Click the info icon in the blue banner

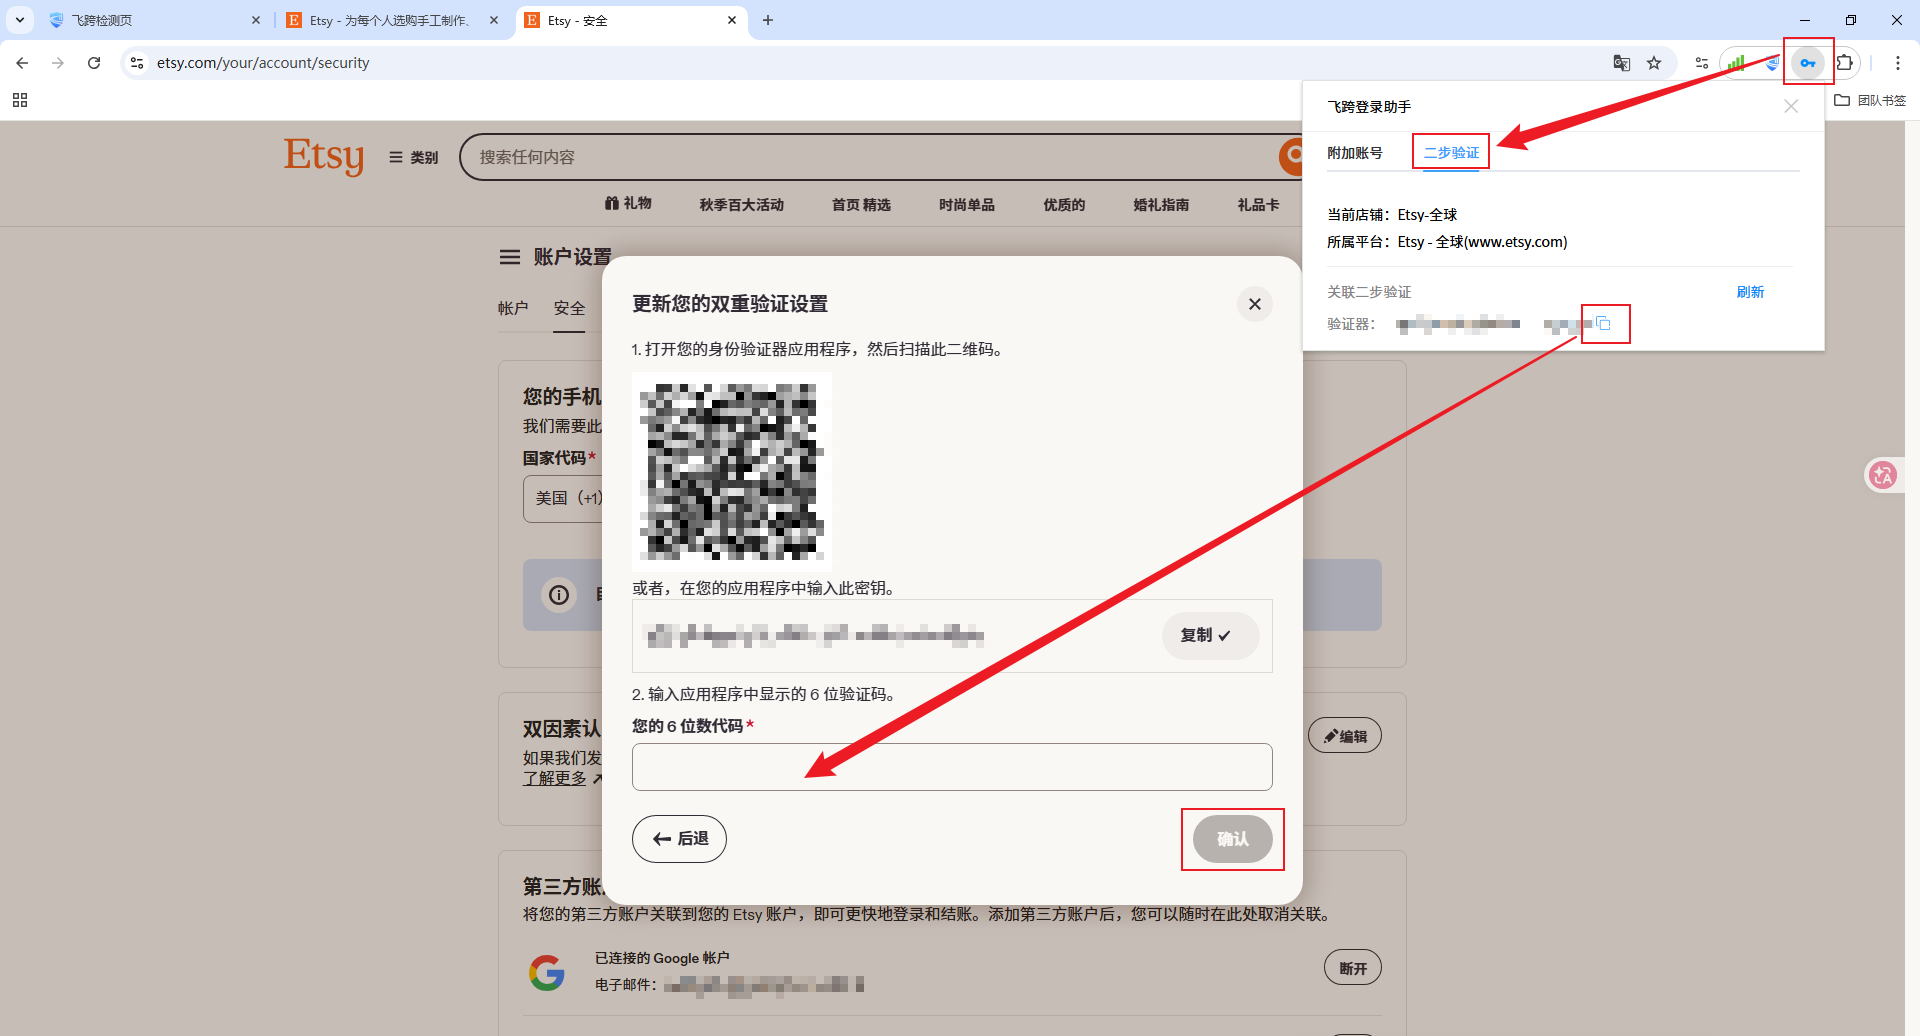pyautogui.click(x=559, y=595)
